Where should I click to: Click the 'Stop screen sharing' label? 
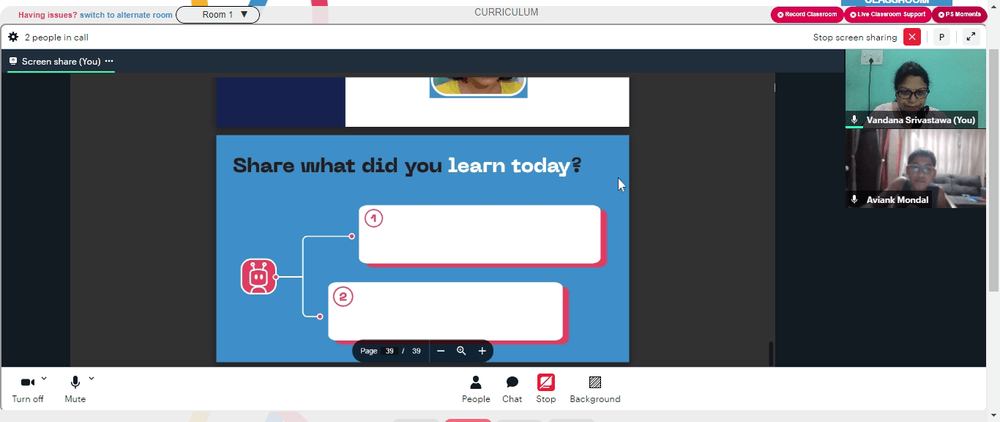pyautogui.click(x=855, y=38)
